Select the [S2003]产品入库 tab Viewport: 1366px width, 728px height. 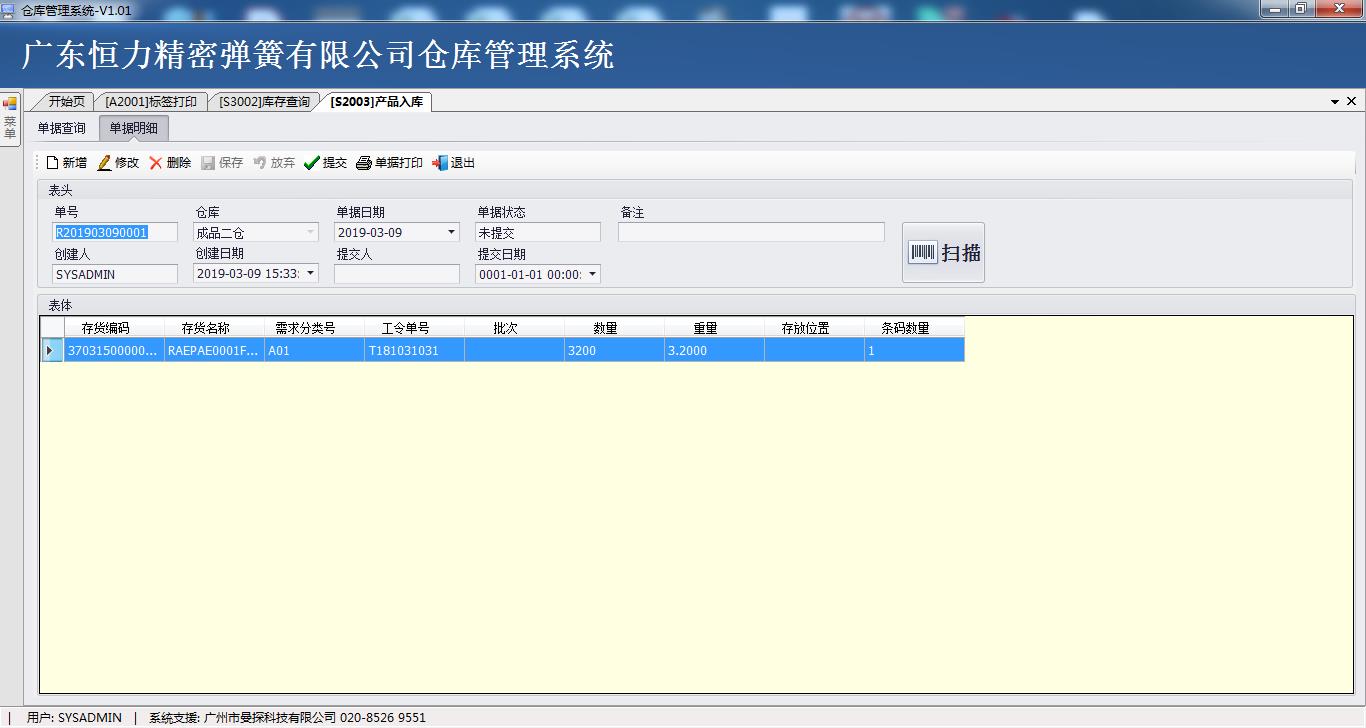coord(377,101)
